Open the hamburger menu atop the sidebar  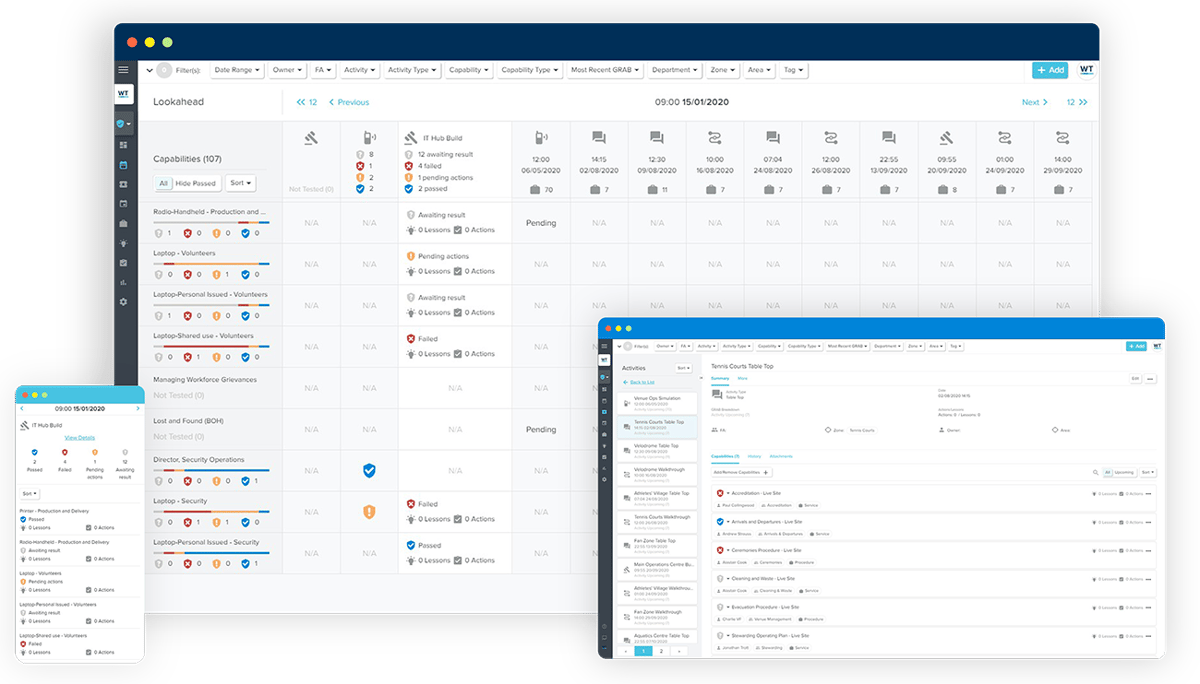coord(122,70)
